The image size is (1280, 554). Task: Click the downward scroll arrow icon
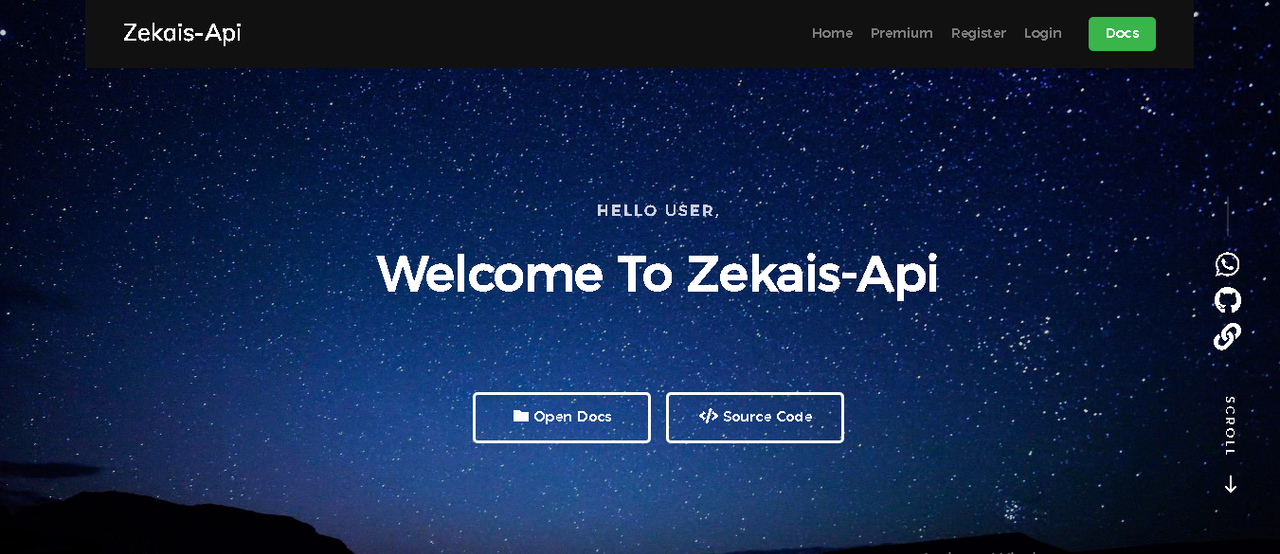point(1230,484)
